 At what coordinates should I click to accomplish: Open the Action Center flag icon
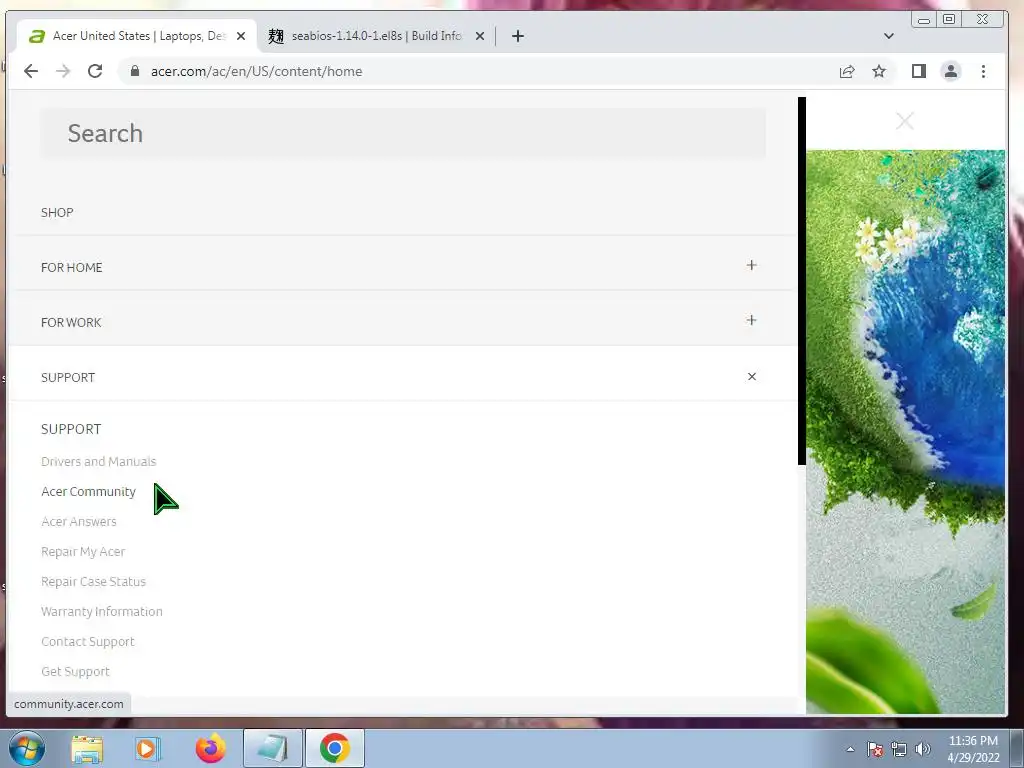click(875, 749)
